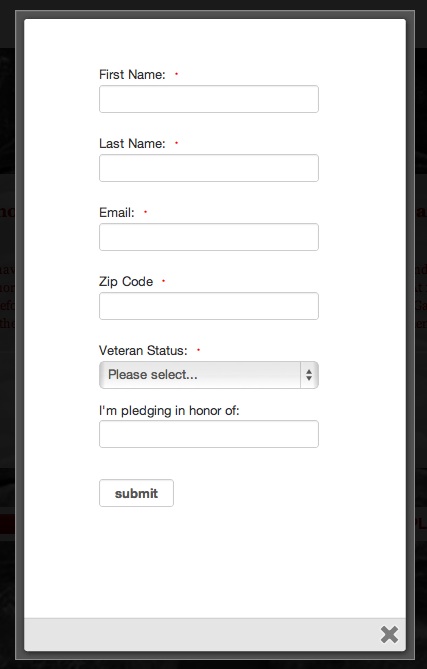
Task: Click the up-down arrows on Veteran Status selector
Action: click(x=309, y=375)
